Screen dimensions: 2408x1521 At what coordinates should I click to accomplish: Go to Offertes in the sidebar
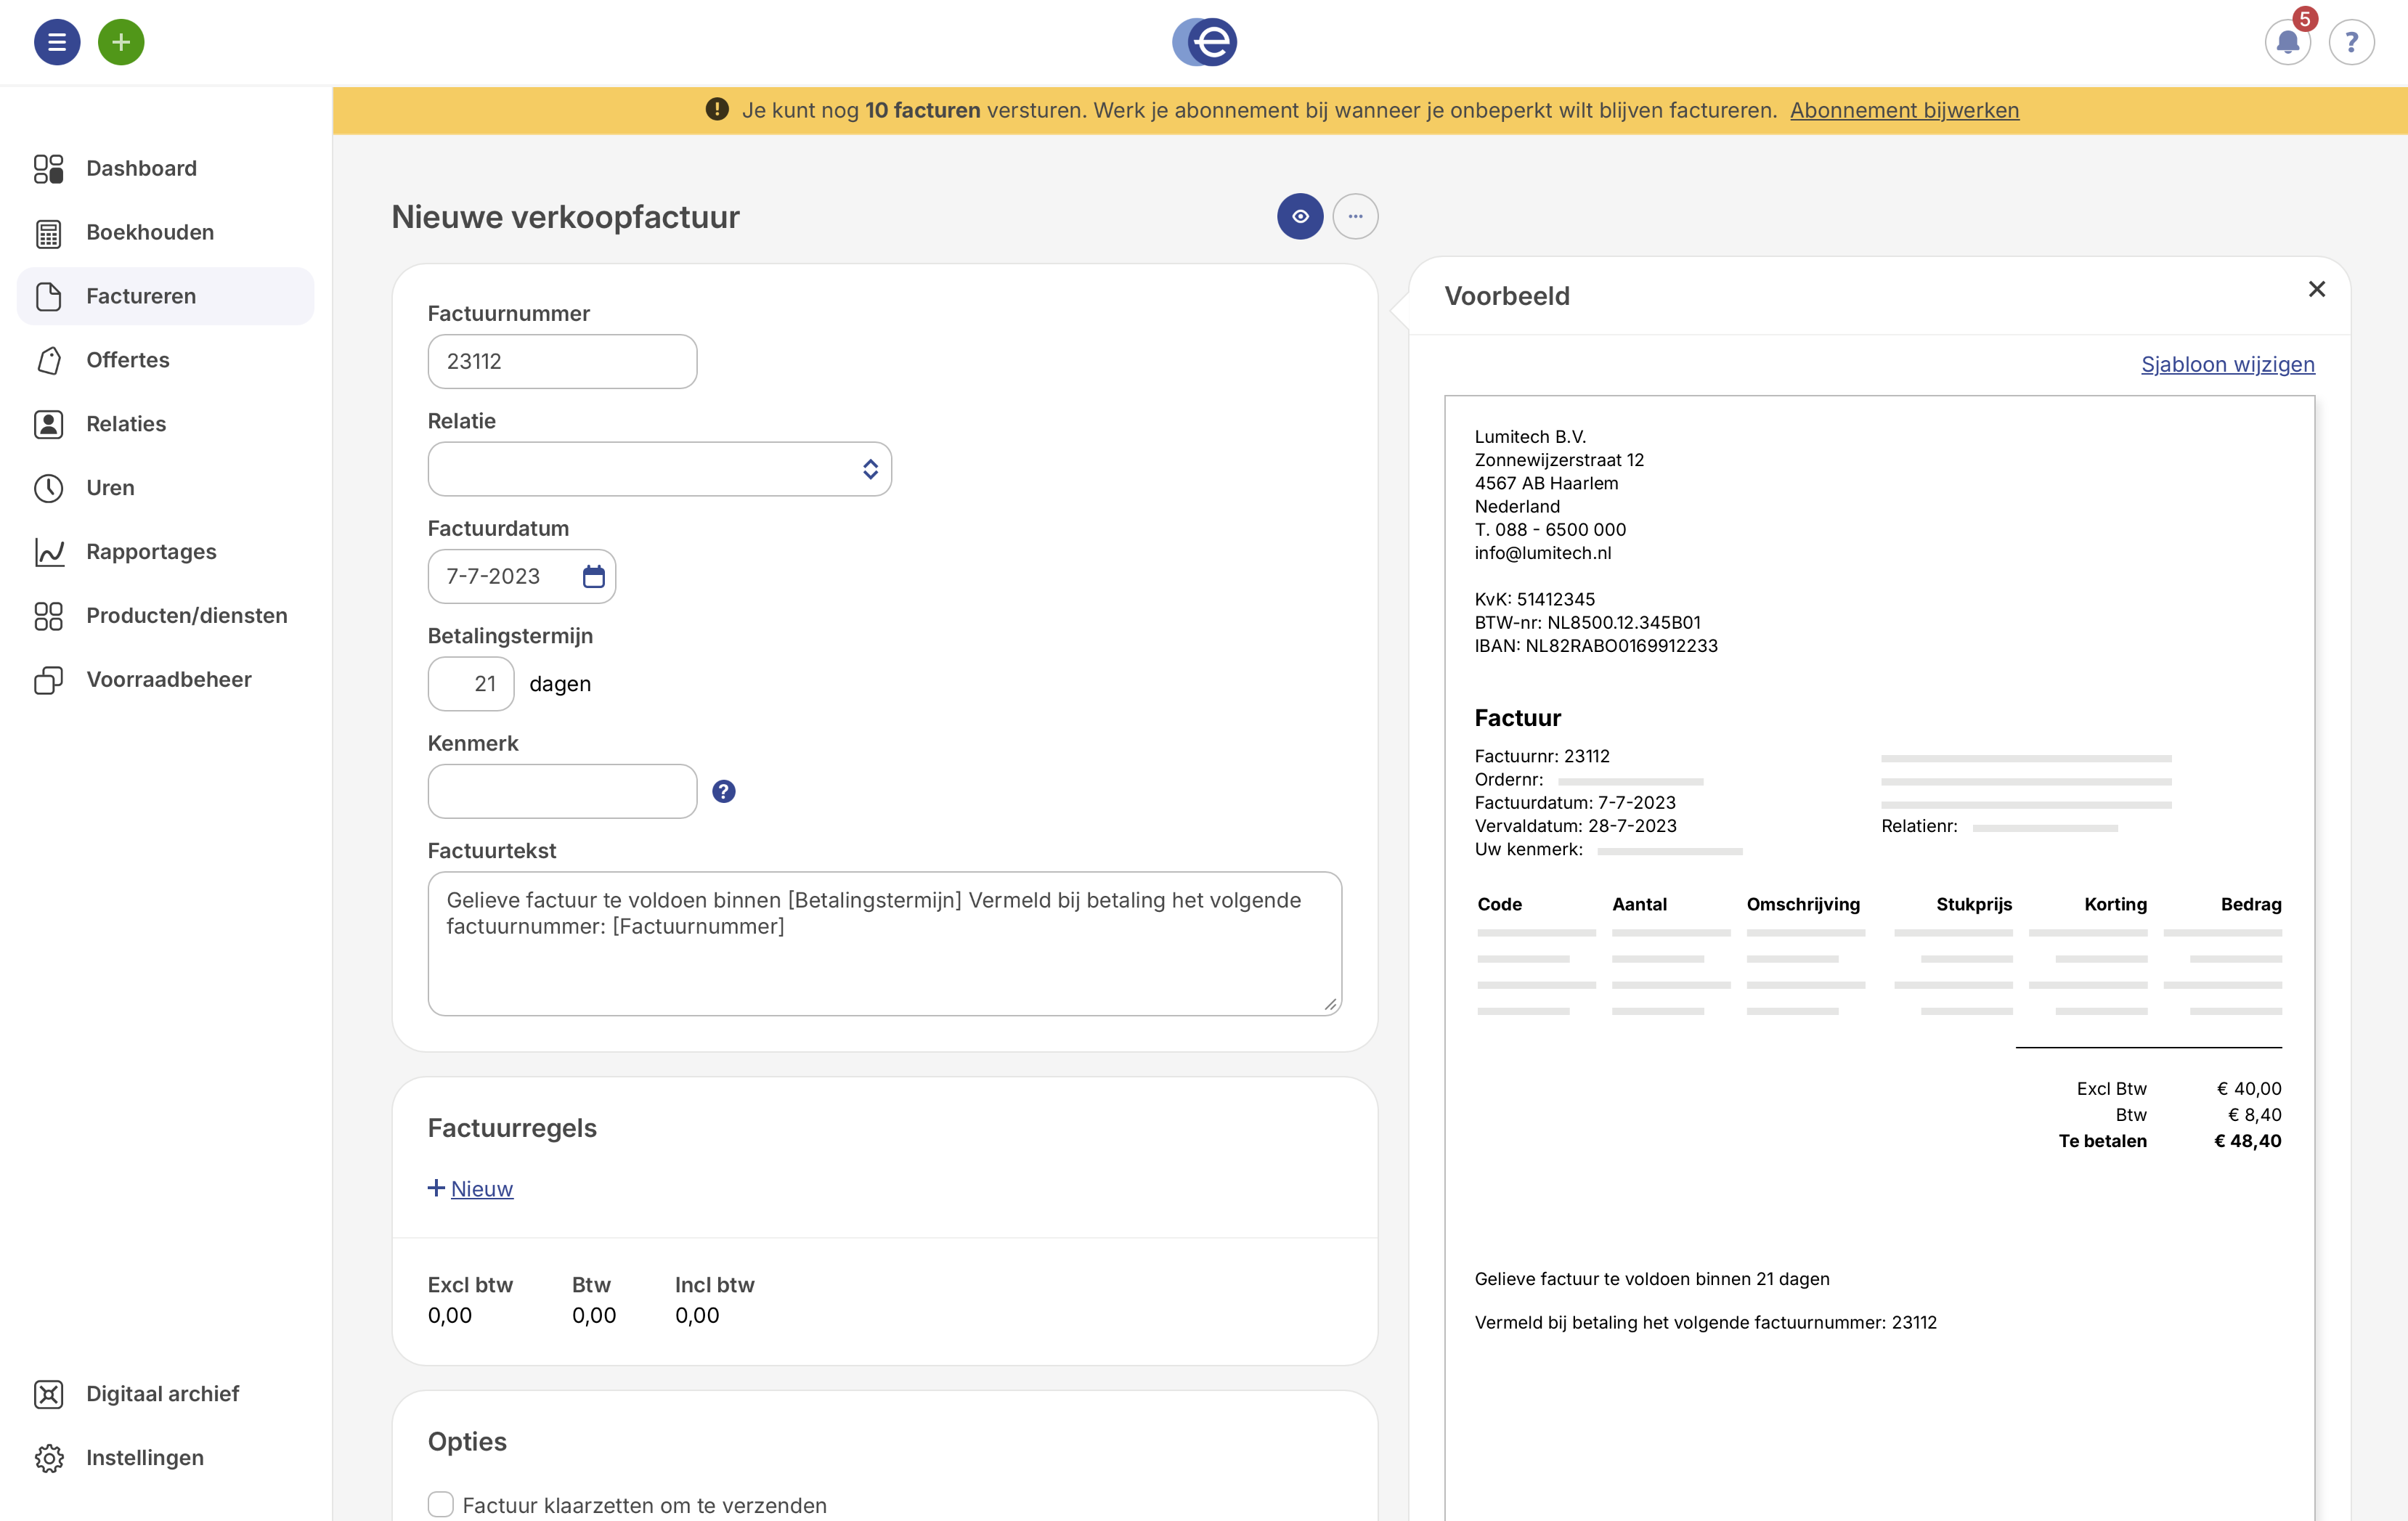(x=128, y=360)
